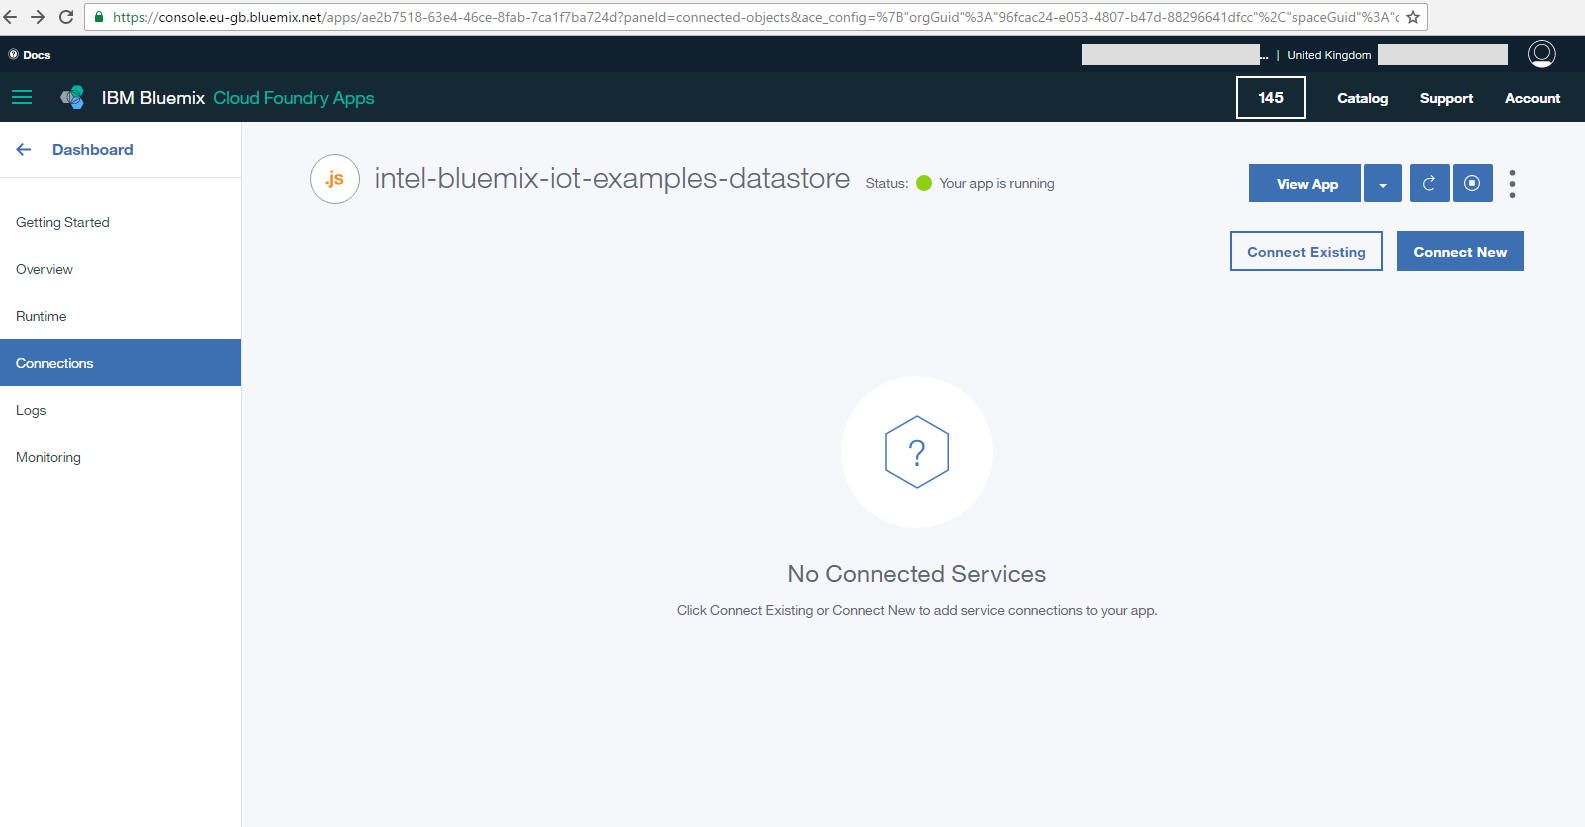Click the IBM Bluemix title link
Screen dimensions: 1585x827
(x=153, y=98)
